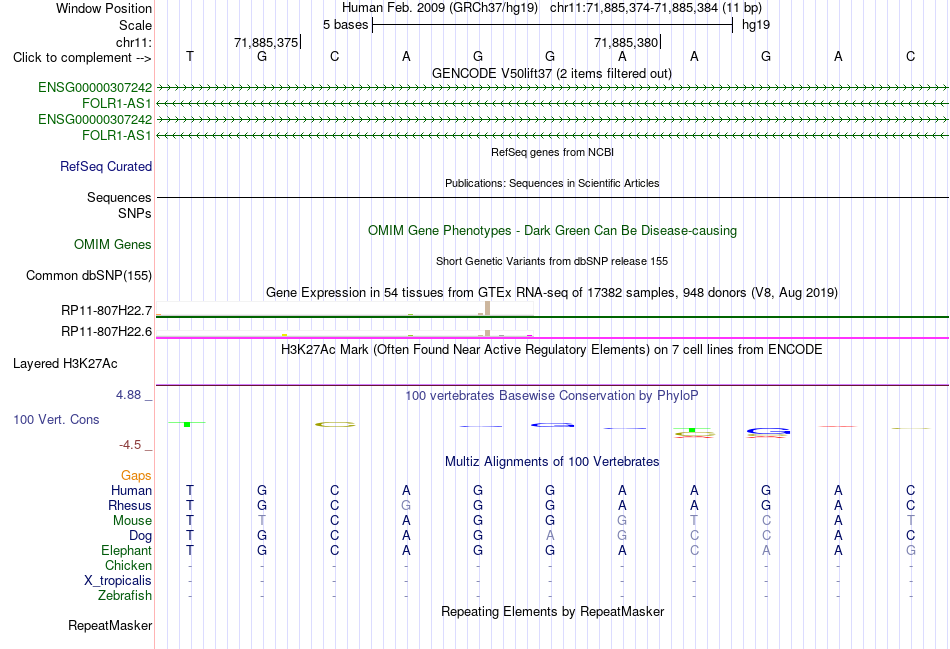Click the 'Dog' alignment row label
Screen dimensions: 950x649
coord(140,536)
